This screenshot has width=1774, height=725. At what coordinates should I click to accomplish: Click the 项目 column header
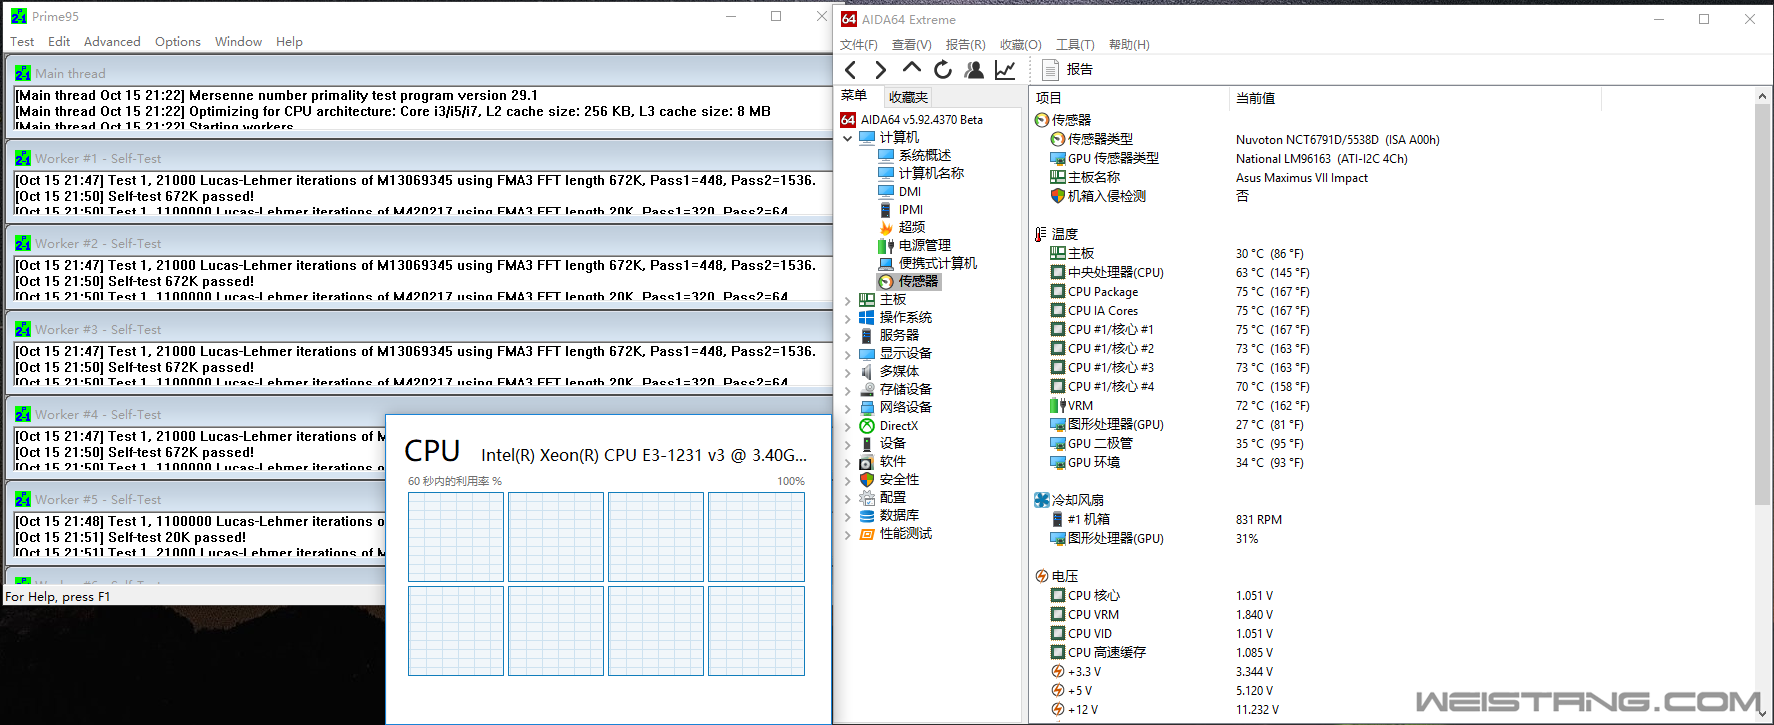point(1128,98)
